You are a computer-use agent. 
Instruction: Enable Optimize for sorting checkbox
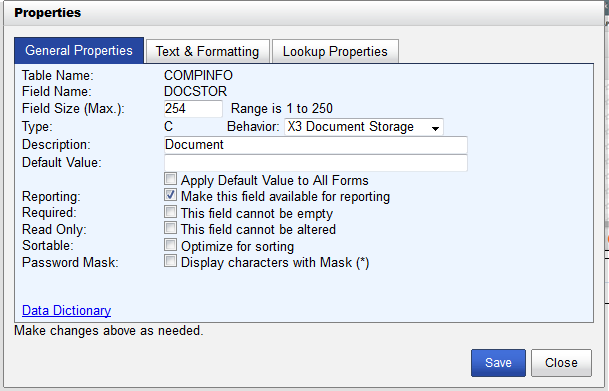point(170,245)
